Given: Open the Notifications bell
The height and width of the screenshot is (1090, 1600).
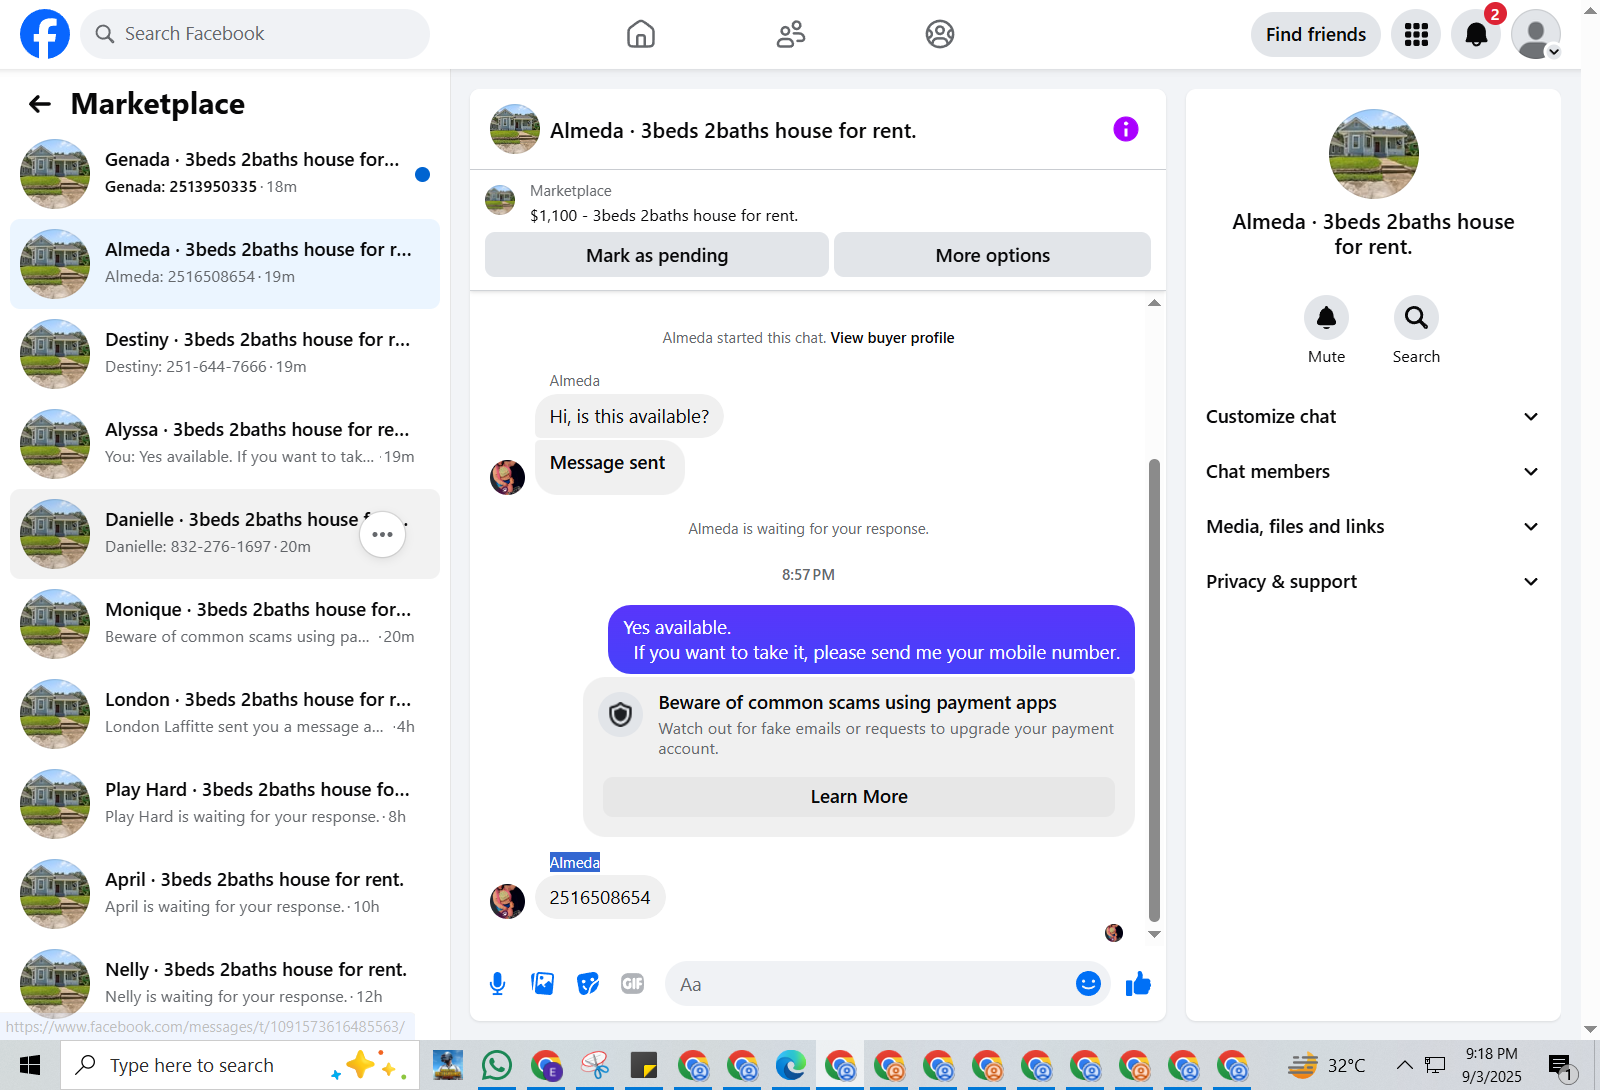Looking at the screenshot, I should (1476, 34).
